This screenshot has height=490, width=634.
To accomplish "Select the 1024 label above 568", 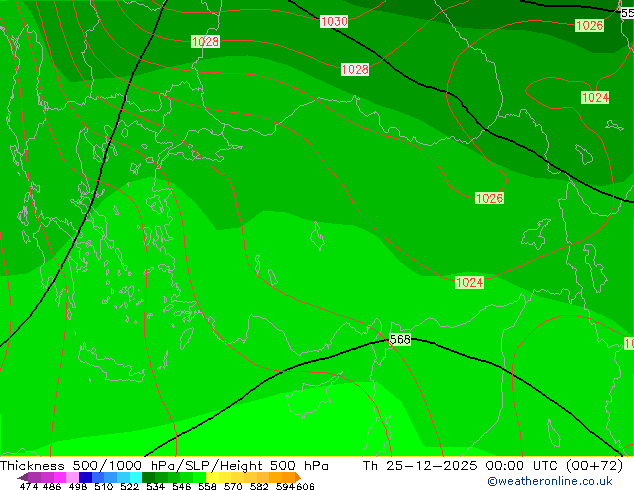I will click(469, 282).
